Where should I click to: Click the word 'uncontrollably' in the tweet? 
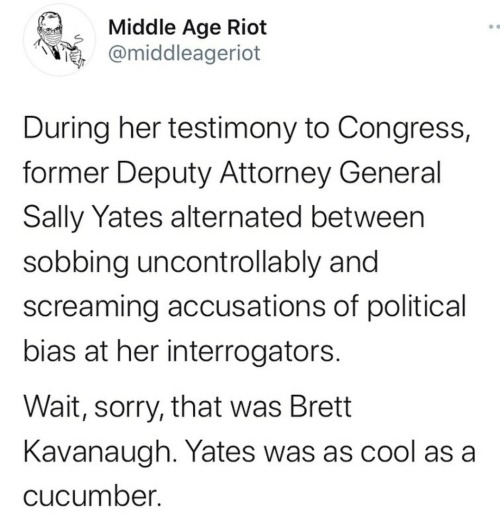pos(229,262)
